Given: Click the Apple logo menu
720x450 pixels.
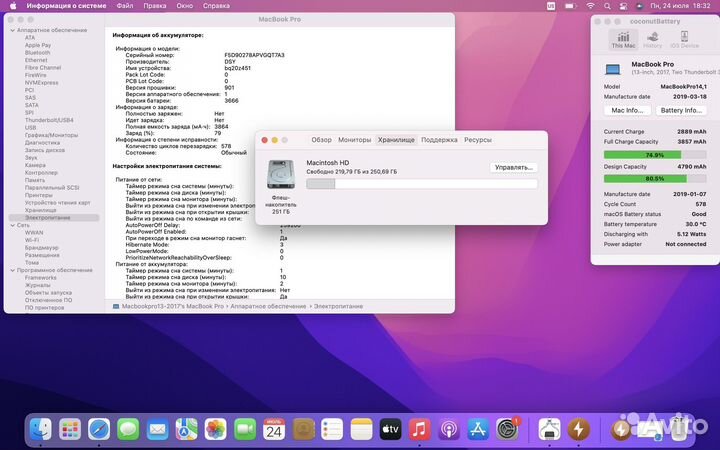Looking at the screenshot, I should (13, 6).
